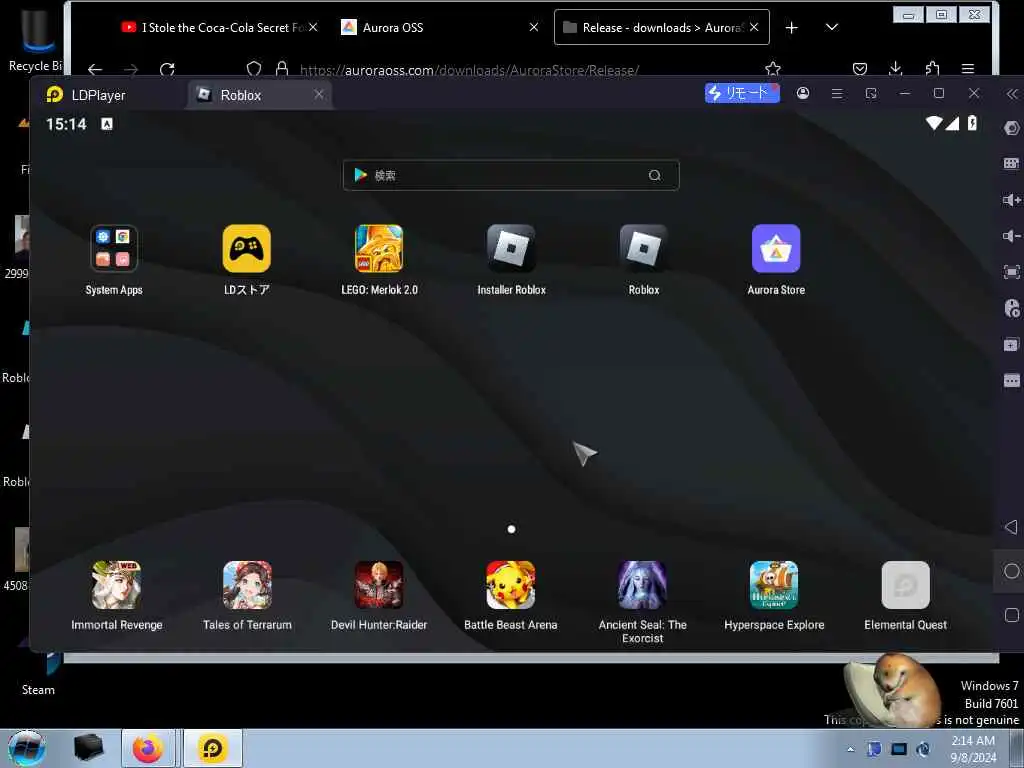This screenshot has width=1024, height=768.
Task: Open a new Firefox tab
Action: [x=792, y=27]
